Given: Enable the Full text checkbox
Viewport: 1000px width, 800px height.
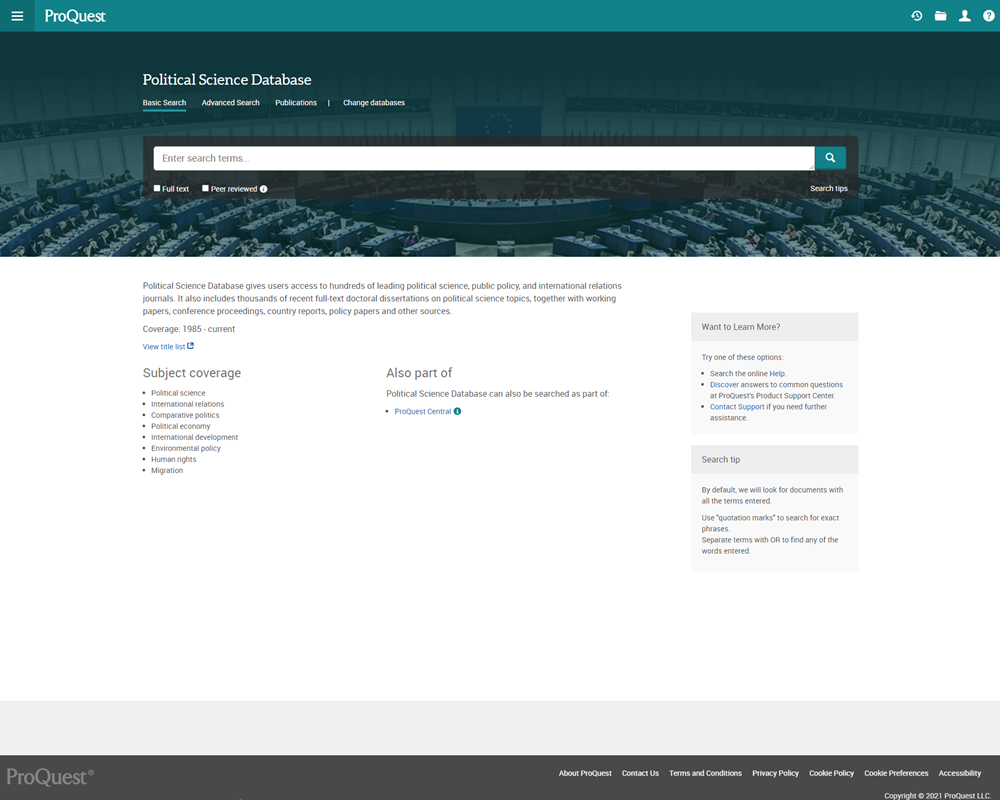Looking at the screenshot, I should [x=156, y=188].
